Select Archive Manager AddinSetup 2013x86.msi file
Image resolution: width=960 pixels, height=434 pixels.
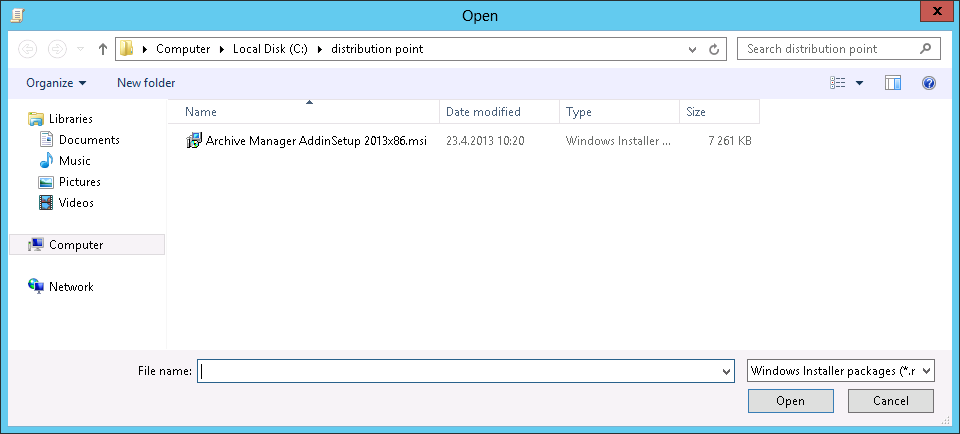[x=316, y=141]
